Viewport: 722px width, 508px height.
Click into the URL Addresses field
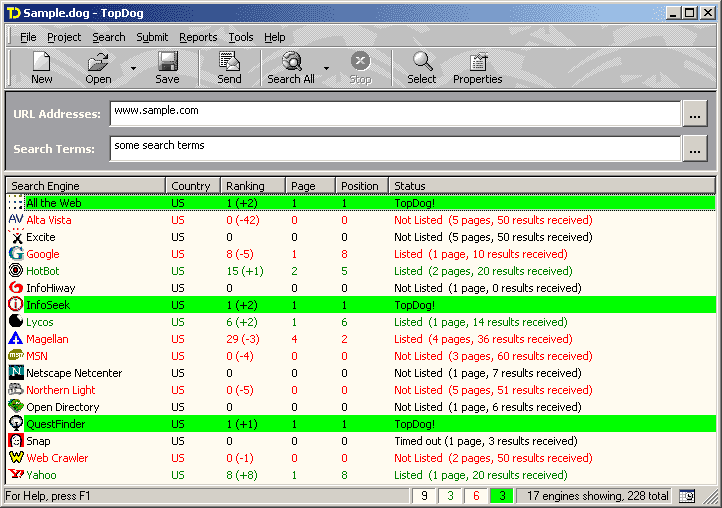click(395, 113)
